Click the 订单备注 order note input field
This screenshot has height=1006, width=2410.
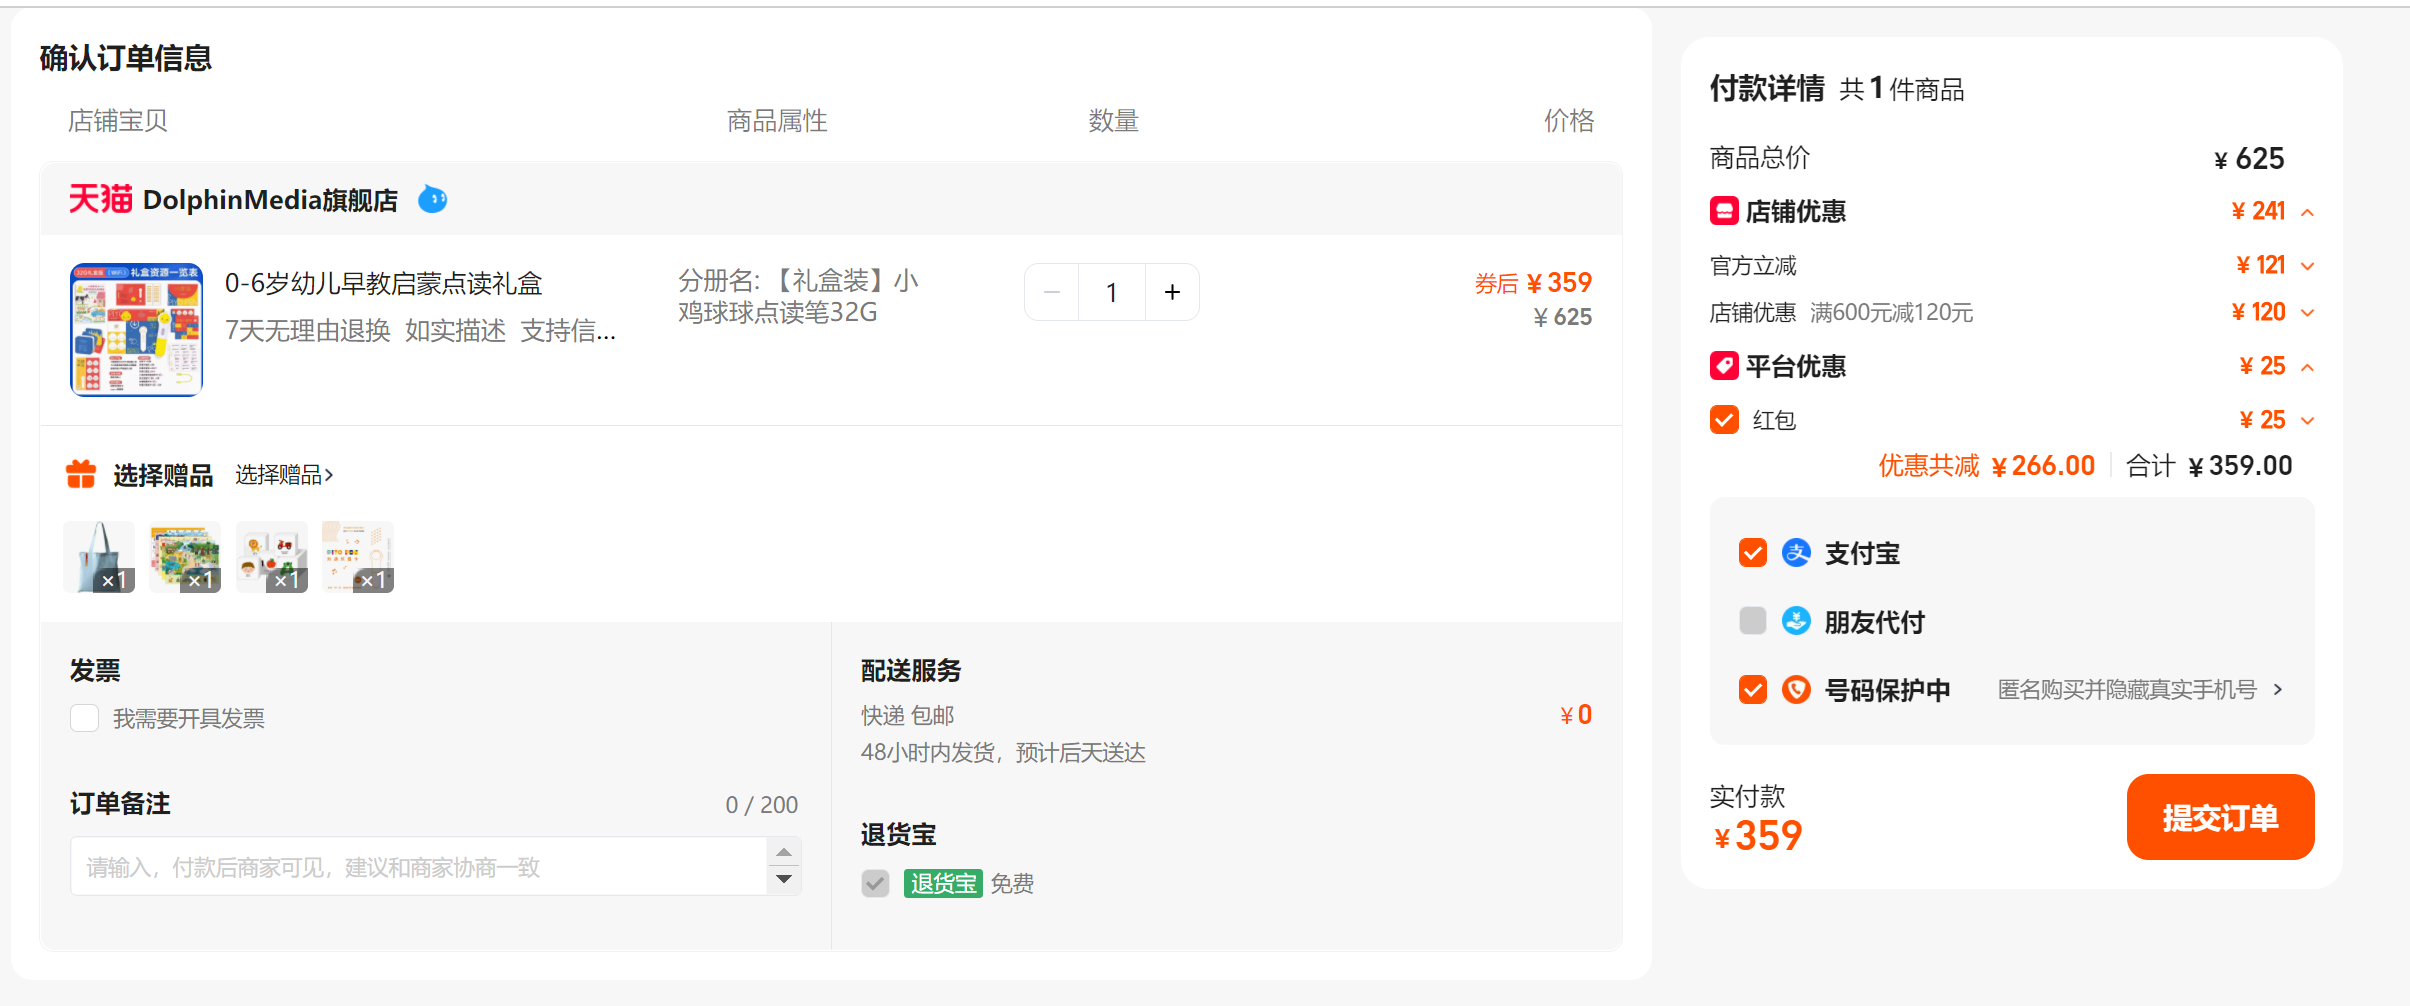[419, 866]
